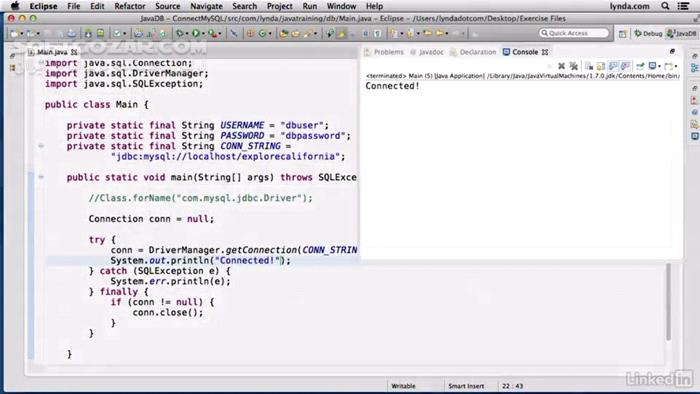Switch to the Javadoc tab

click(x=427, y=52)
